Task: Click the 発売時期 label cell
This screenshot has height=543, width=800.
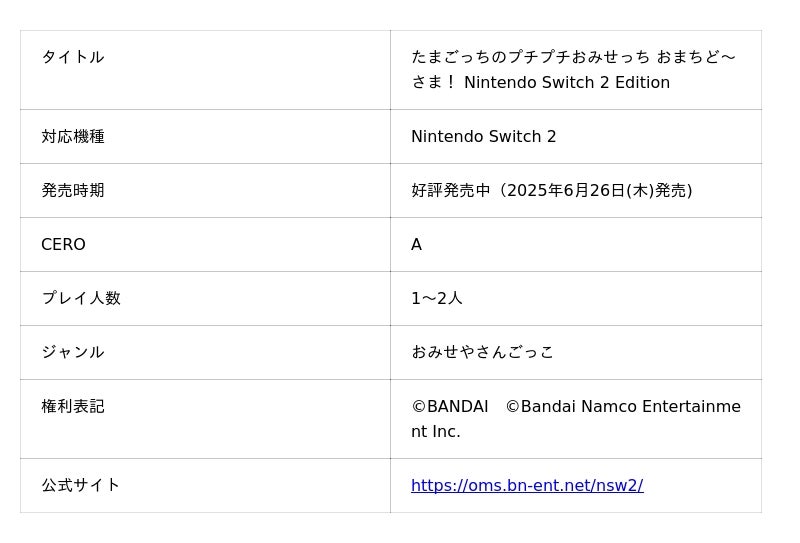Action: tap(73, 191)
